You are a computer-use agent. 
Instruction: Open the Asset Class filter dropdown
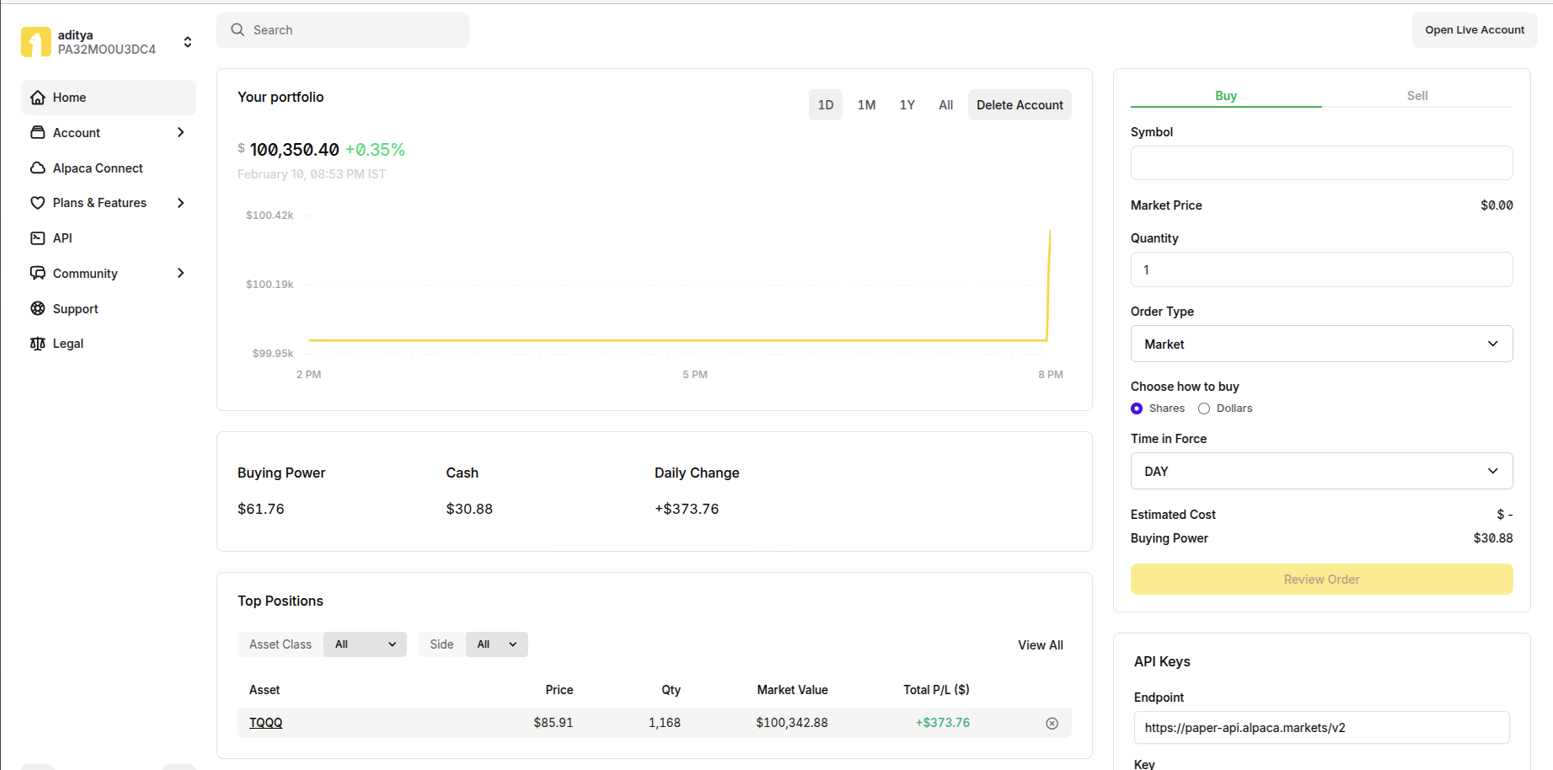365,645
